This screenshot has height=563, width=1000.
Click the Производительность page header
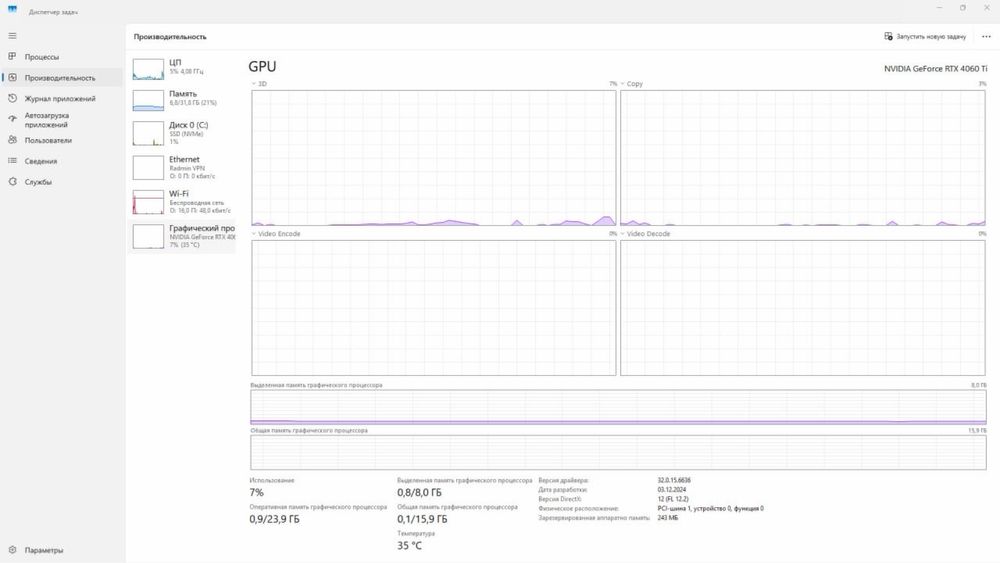pyautogui.click(x=170, y=37)
